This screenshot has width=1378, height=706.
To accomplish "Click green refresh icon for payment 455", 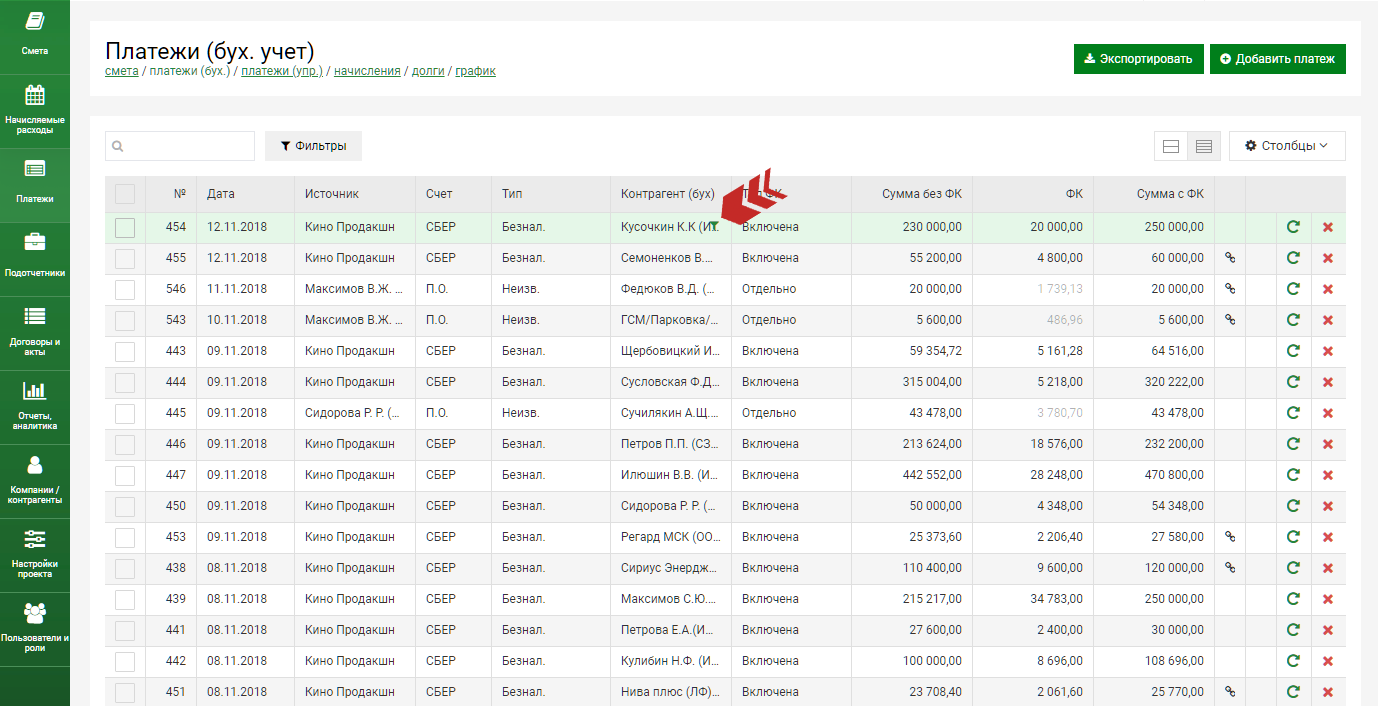I will click(1293, 258).
